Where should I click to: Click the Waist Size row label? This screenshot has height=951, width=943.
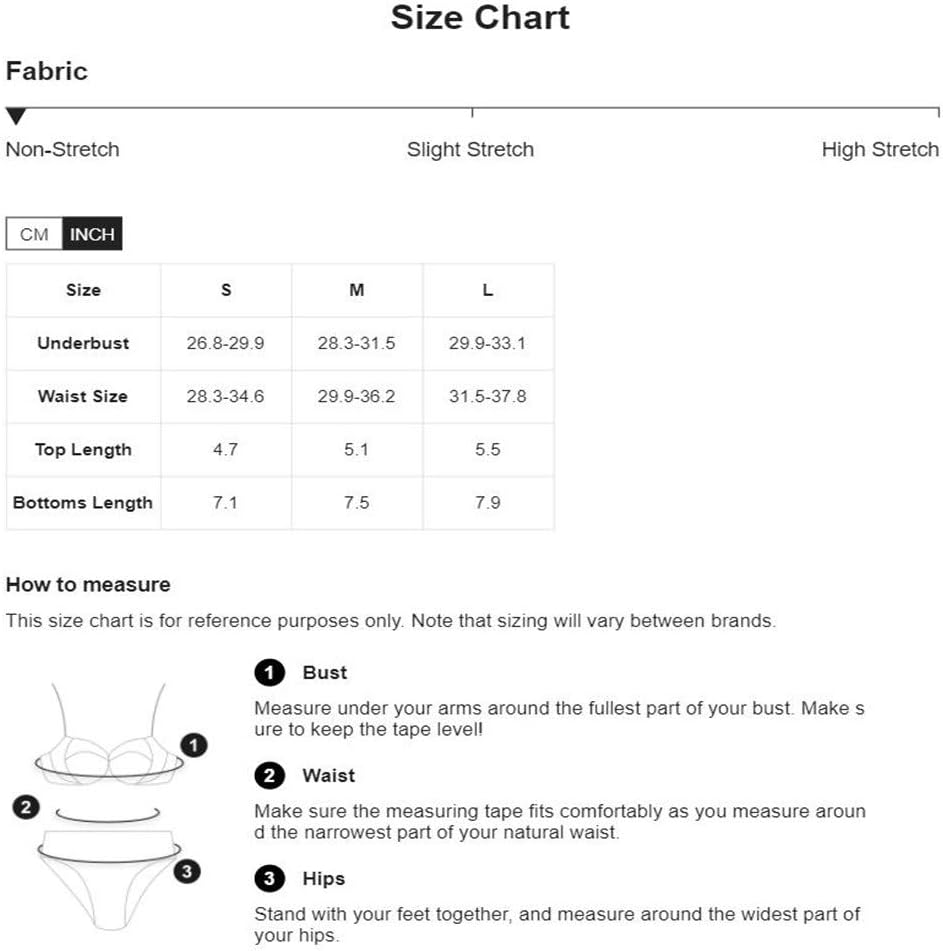(83, 396)
